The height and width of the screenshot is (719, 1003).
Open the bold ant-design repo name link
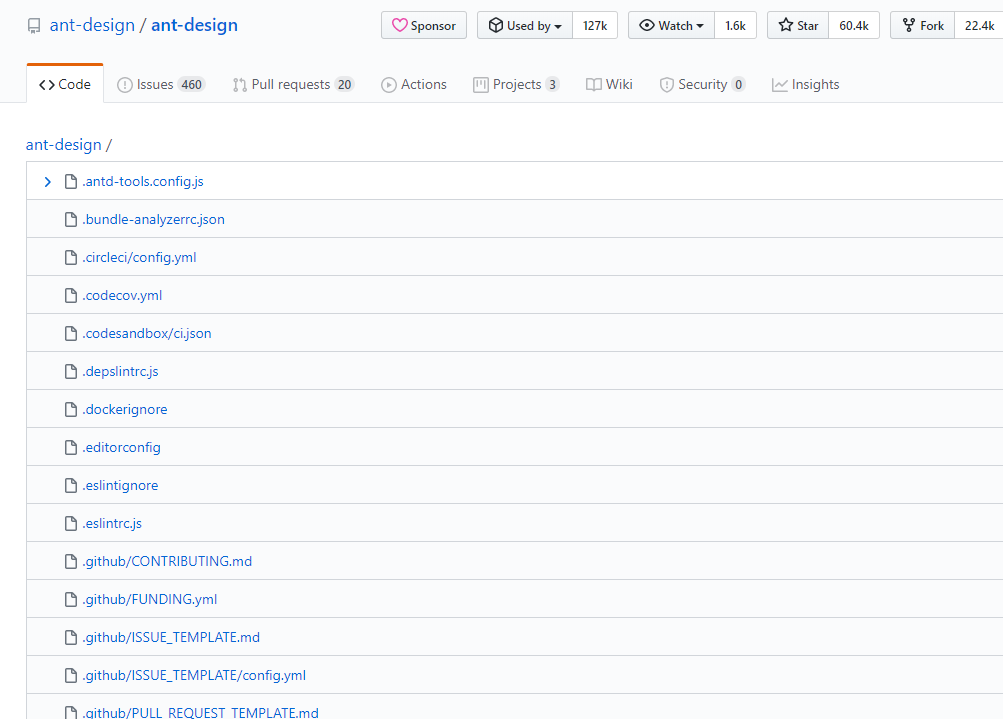[194, 26]
